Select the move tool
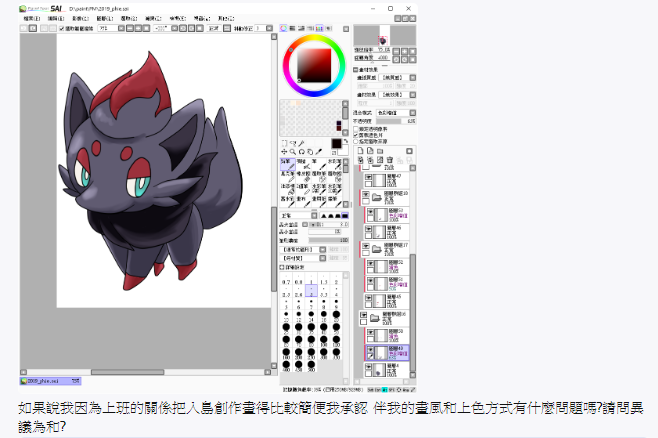658x438 pixels. (284, 152)
